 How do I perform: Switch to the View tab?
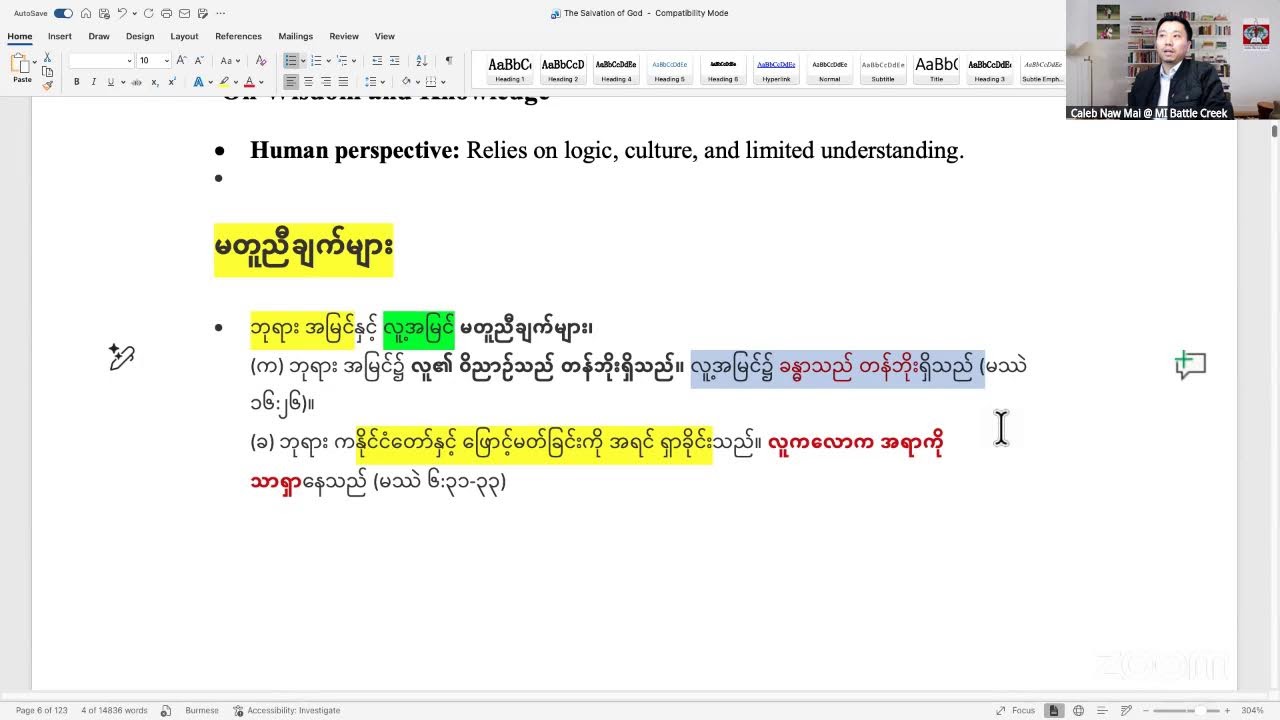(384, 36)
